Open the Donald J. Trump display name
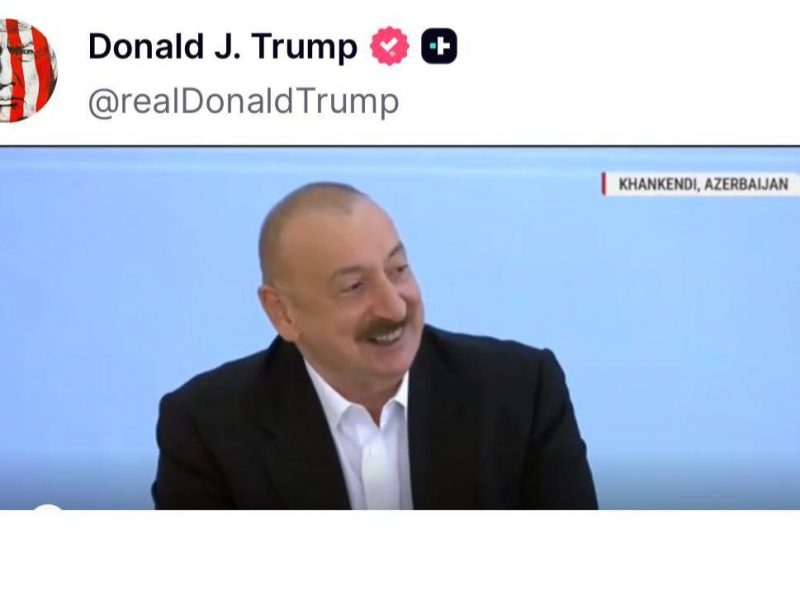This screenshot has width=800, height=600. click(x=222, y=47)
